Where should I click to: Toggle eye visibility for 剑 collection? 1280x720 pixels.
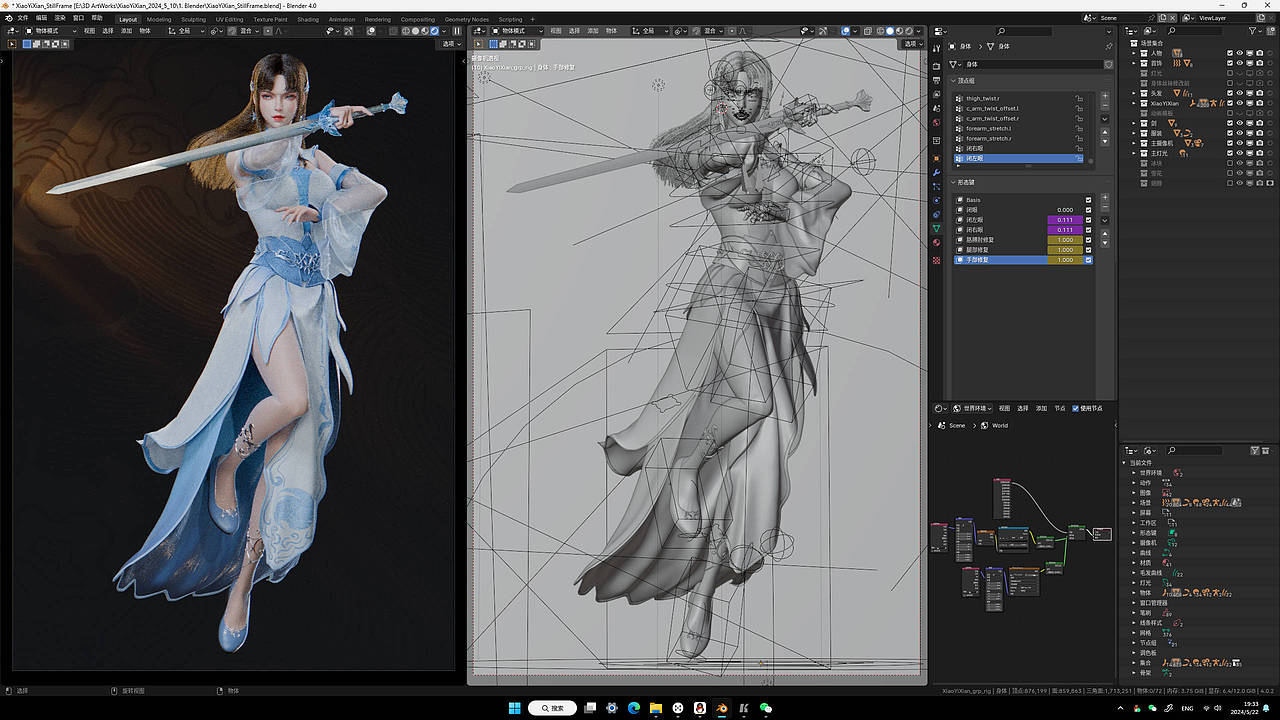1239,123
